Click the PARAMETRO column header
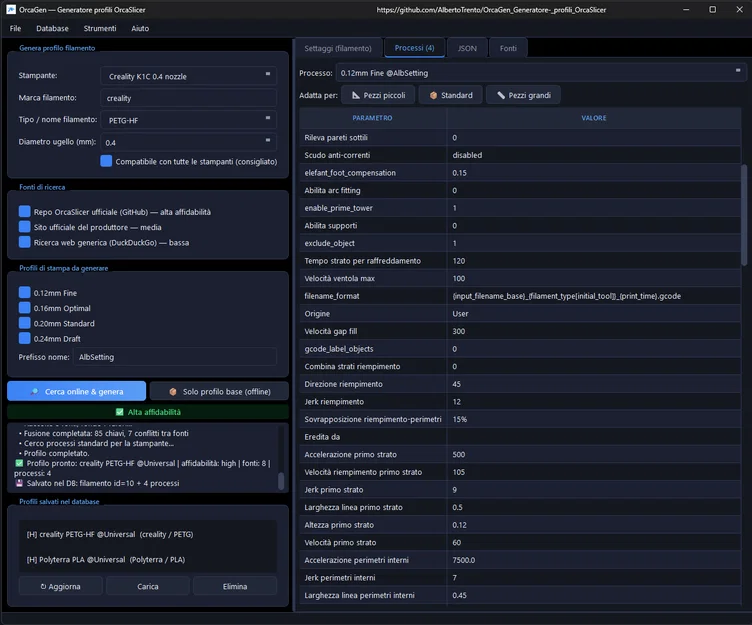Screen dimensions: 752x625 click(373, 118)
